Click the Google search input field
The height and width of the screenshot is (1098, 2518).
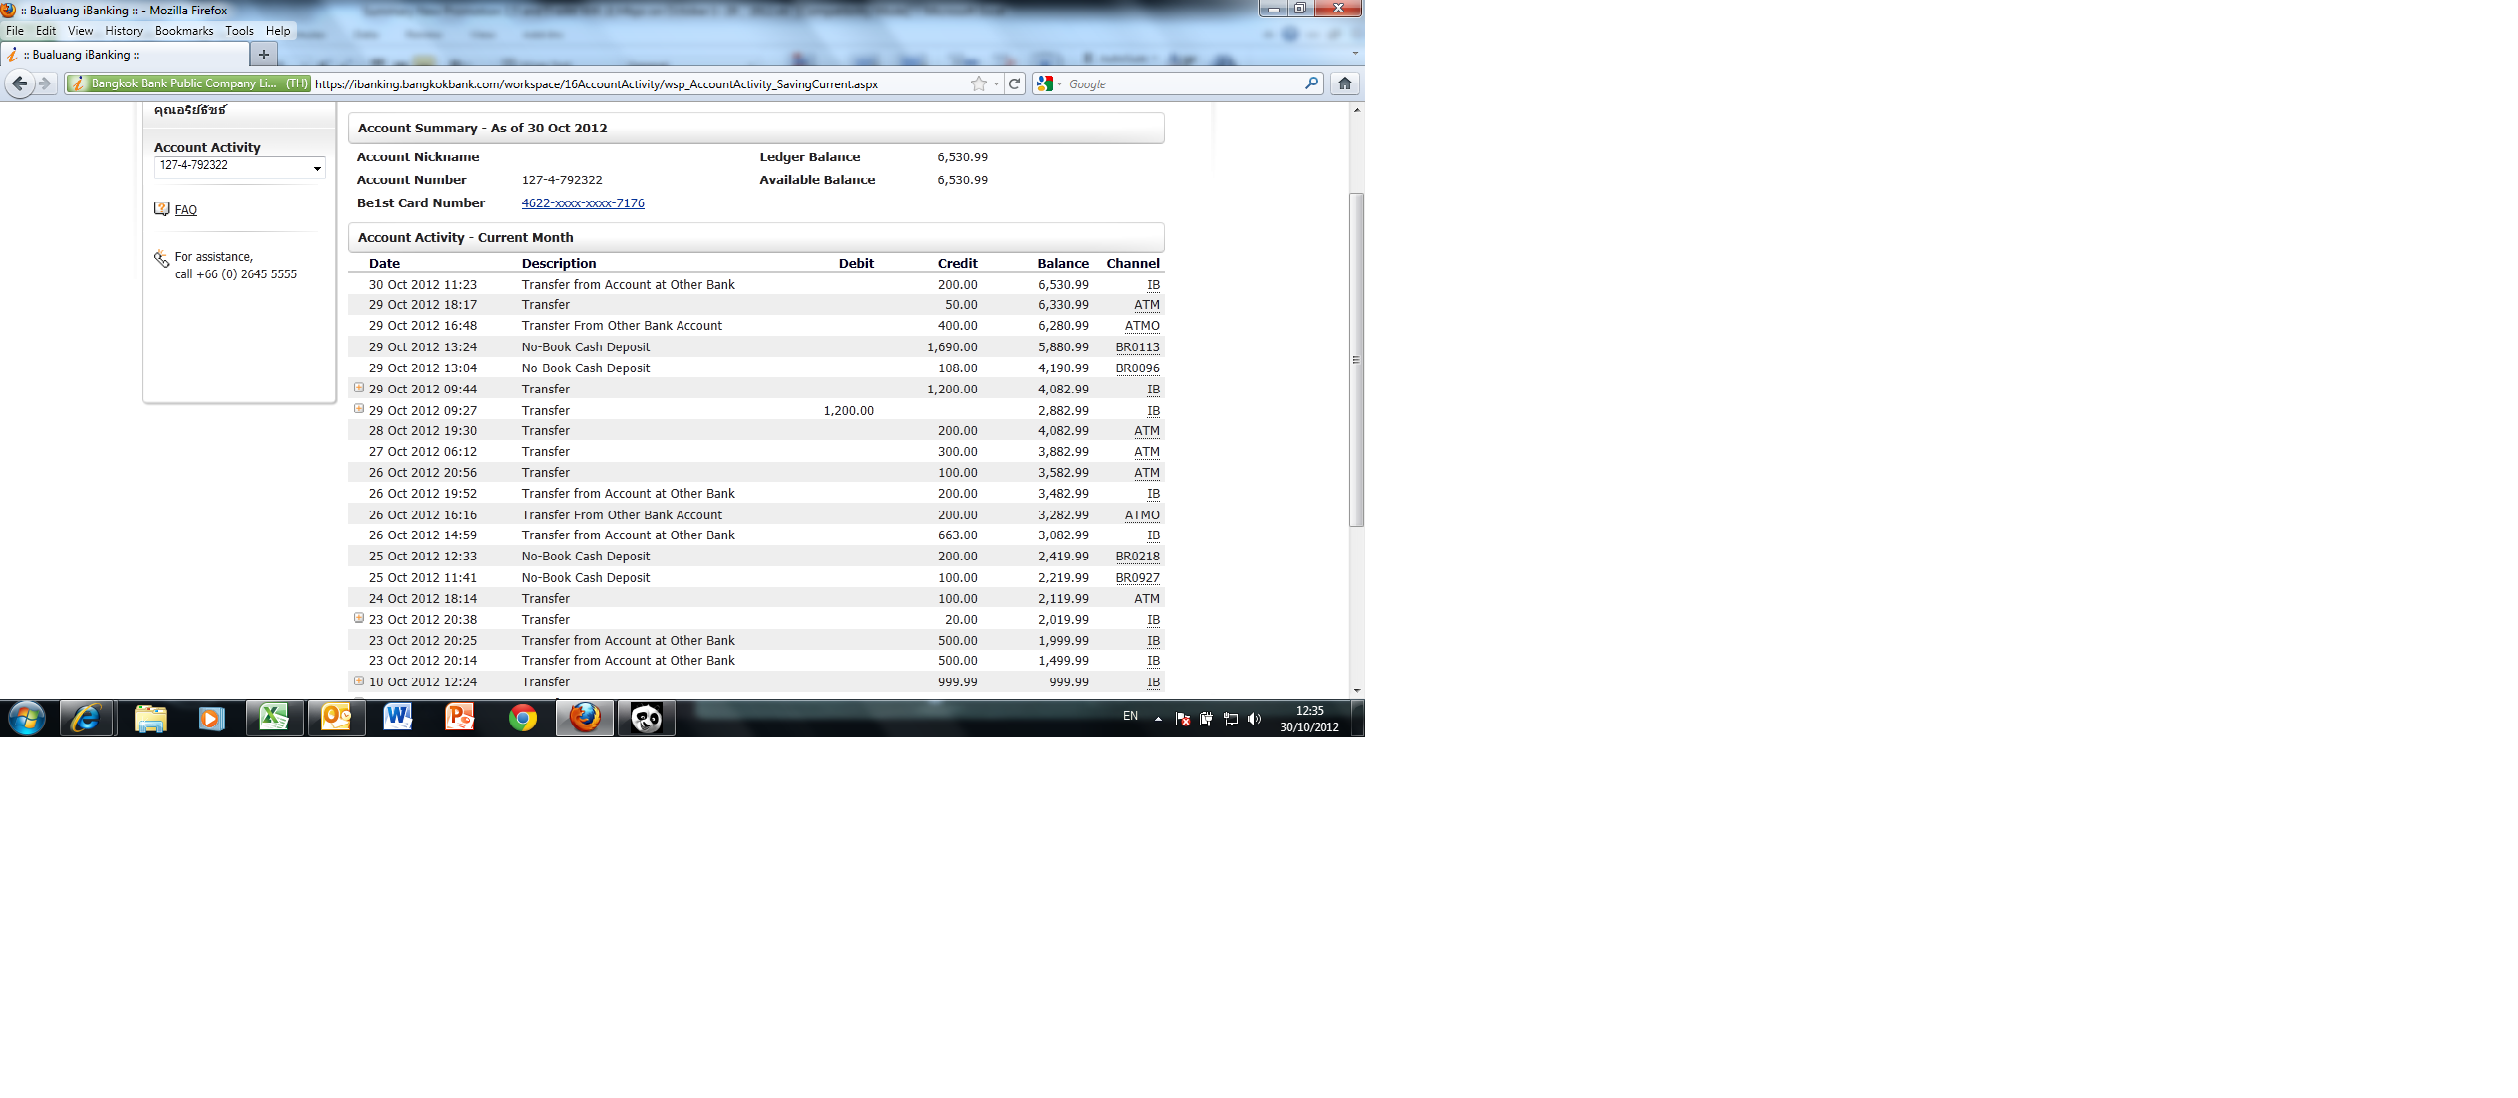[1180, 84]
